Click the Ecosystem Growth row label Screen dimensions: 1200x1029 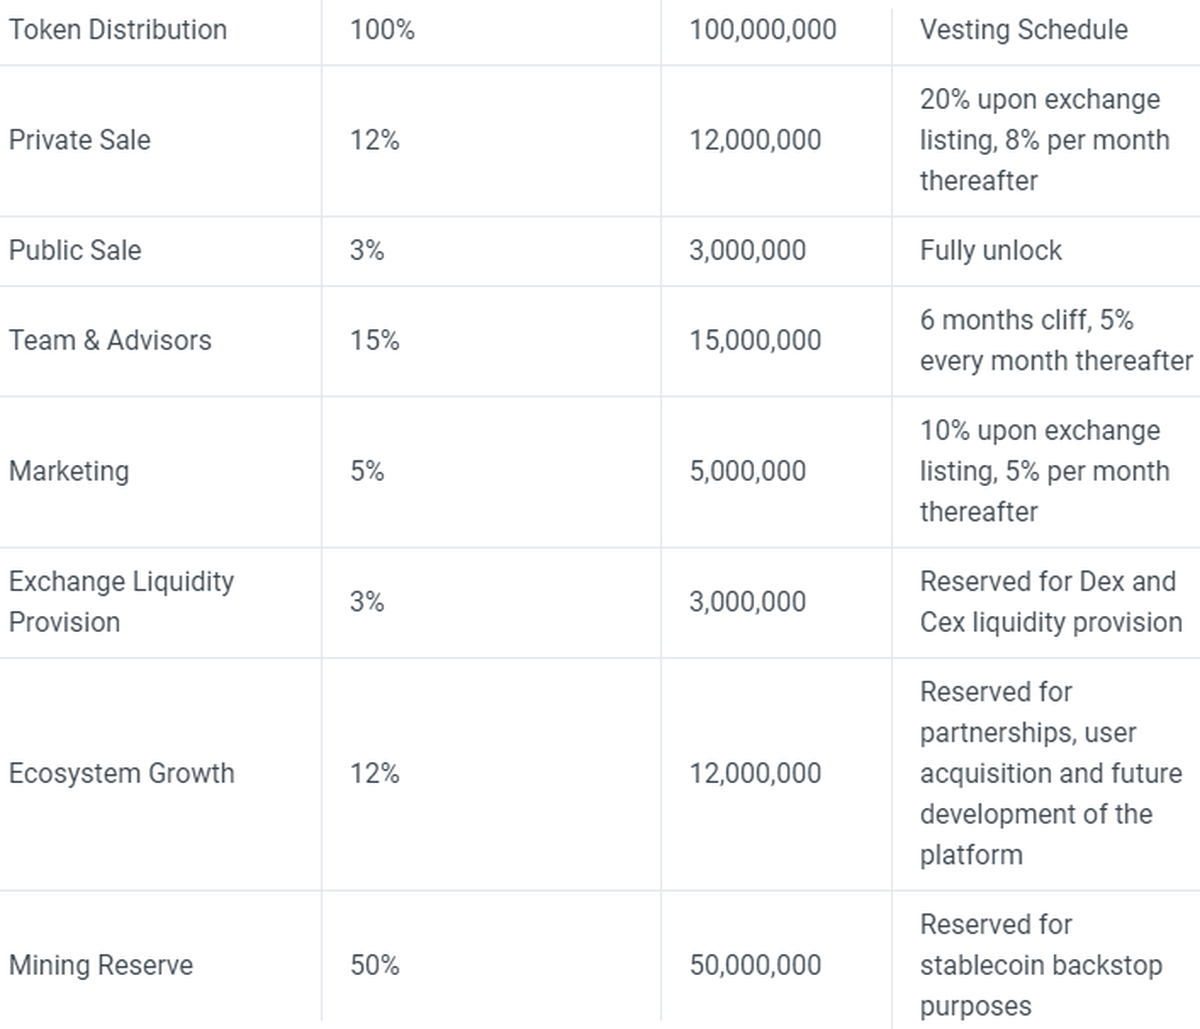point(121,773)
